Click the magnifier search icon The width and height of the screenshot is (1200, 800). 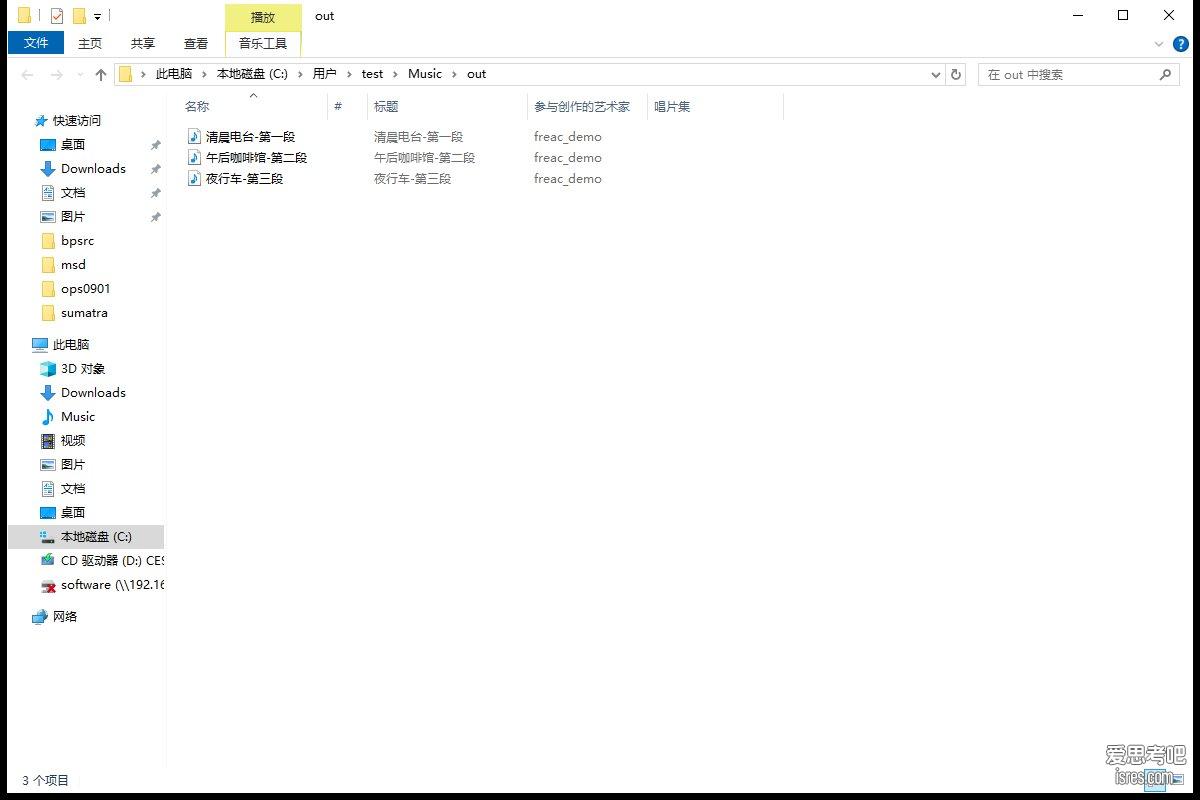(x=1165, y=74)
